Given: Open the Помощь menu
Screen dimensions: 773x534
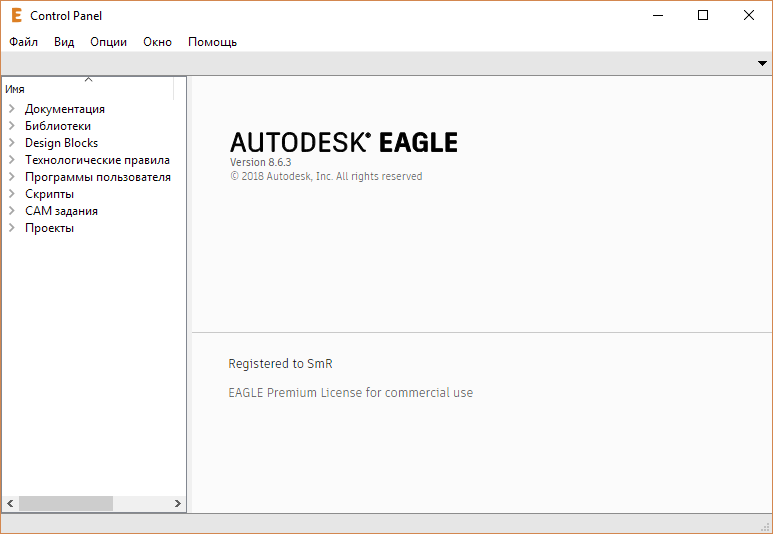Looking at the screenshot, I should [x=212, y=42].
